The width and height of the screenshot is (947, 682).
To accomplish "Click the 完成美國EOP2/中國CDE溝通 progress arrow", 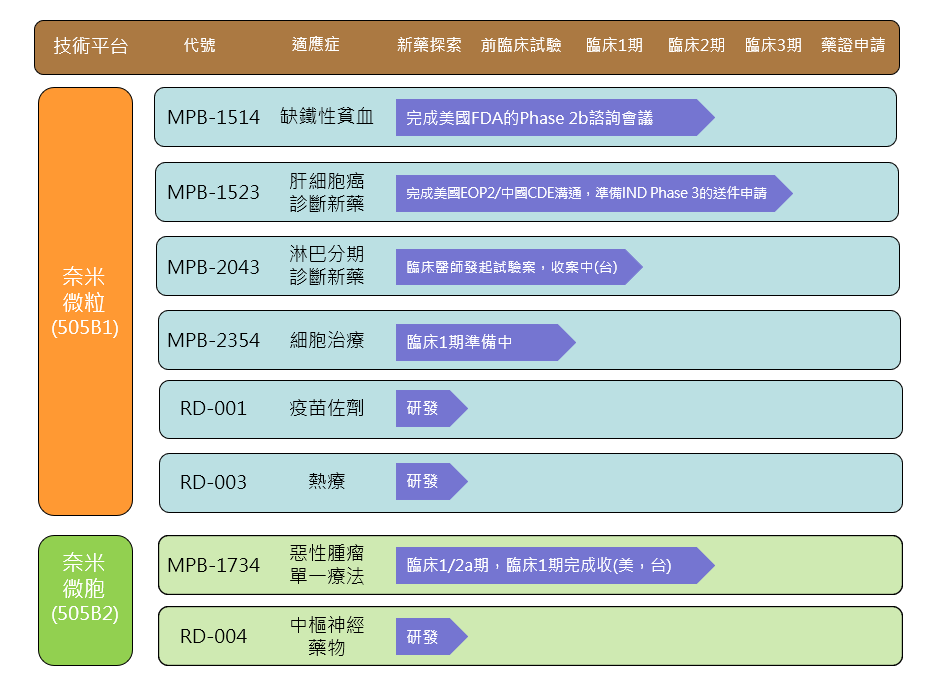I will [594, 193].
